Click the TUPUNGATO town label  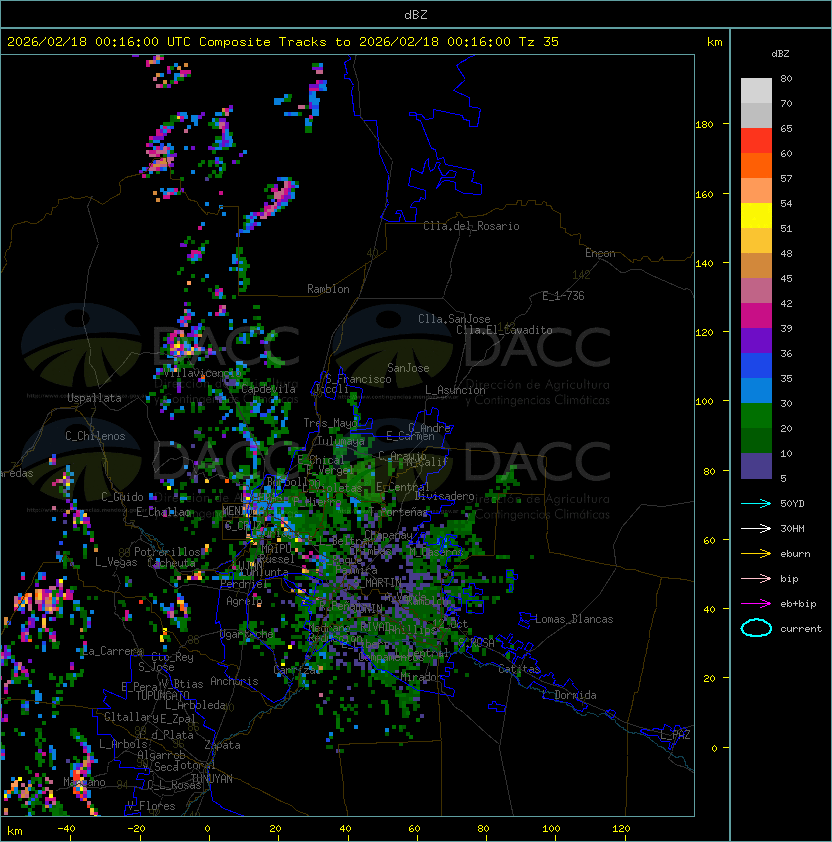162,695
